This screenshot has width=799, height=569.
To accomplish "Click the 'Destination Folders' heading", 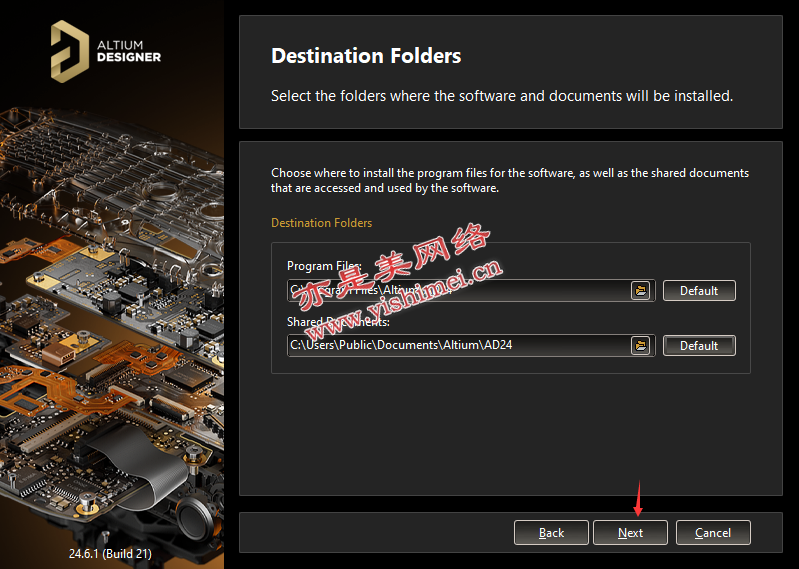I will click(x=366, y=56).
